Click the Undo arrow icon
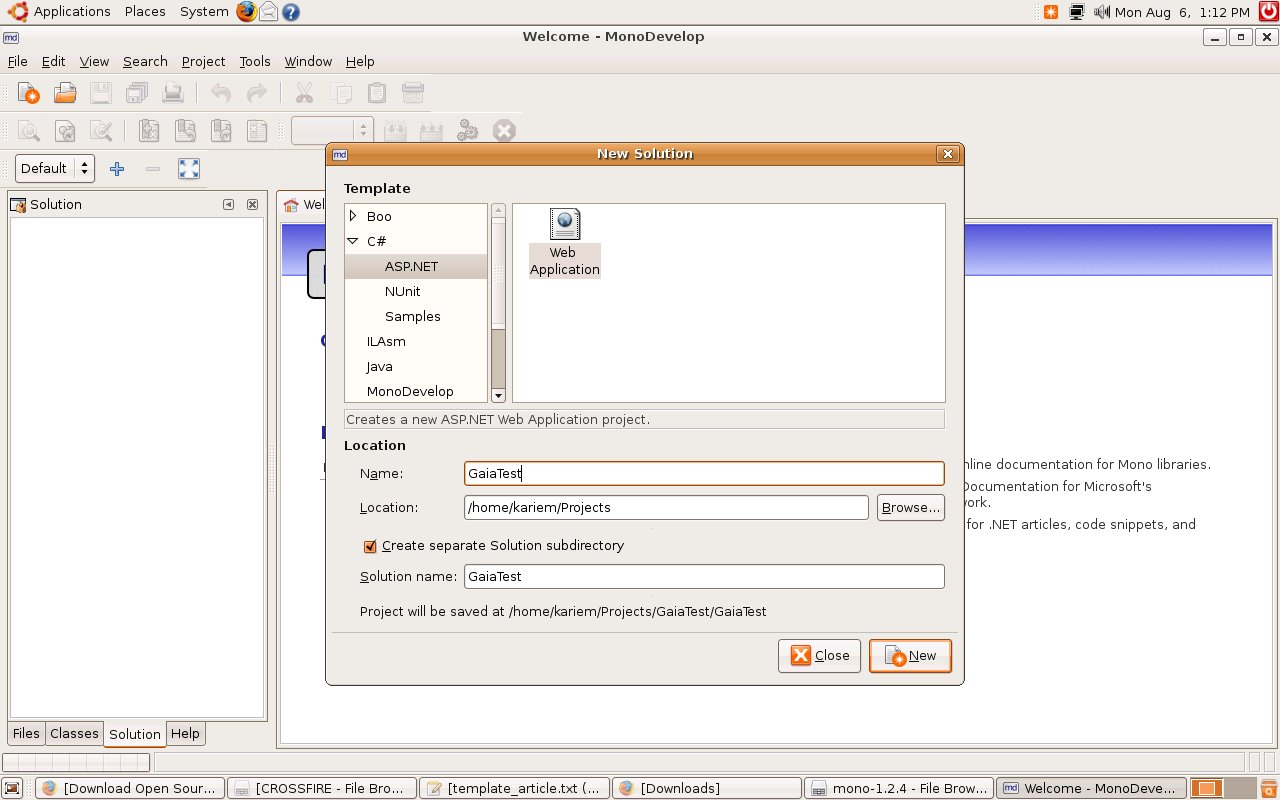1280x800 pixels. click(221, 93)
